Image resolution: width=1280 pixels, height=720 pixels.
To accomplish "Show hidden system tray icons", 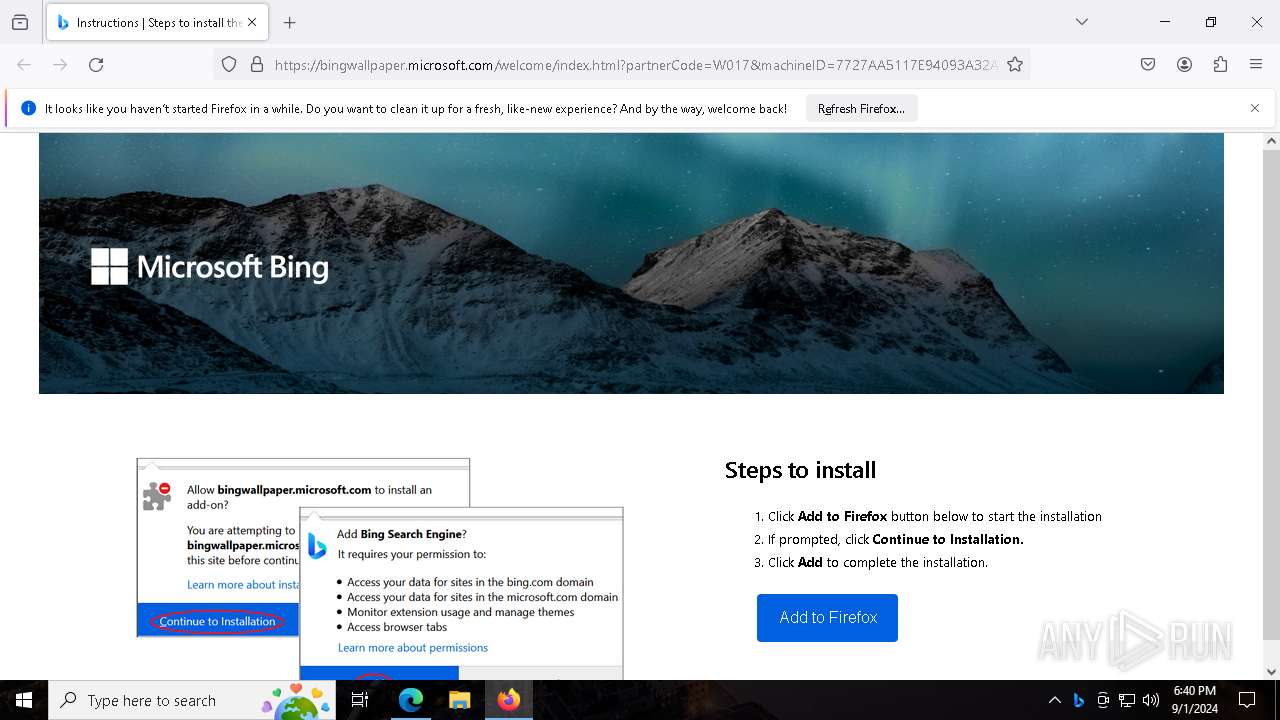I will pos(1054,700).
